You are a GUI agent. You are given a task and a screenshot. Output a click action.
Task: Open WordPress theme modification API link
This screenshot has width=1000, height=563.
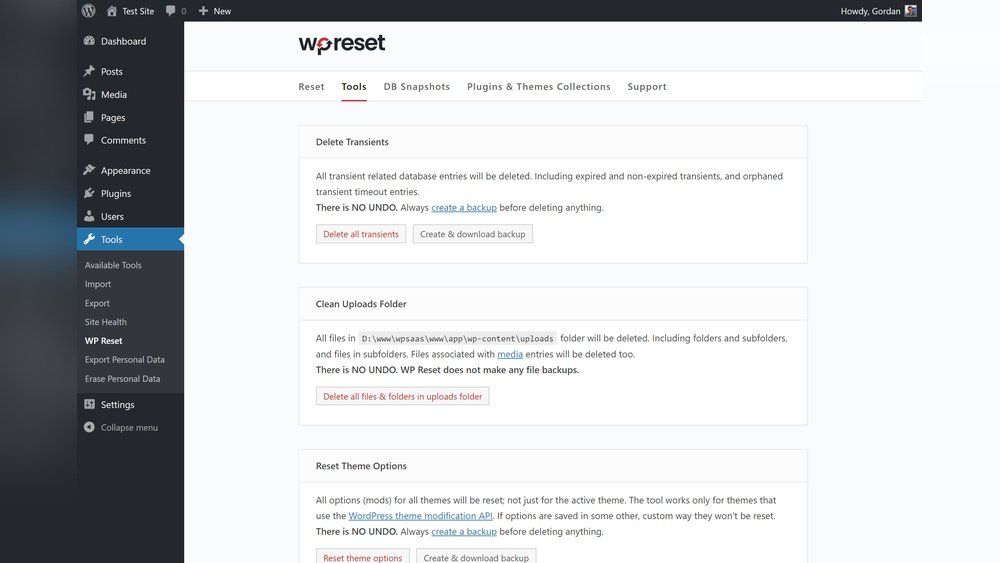point(420,516)
